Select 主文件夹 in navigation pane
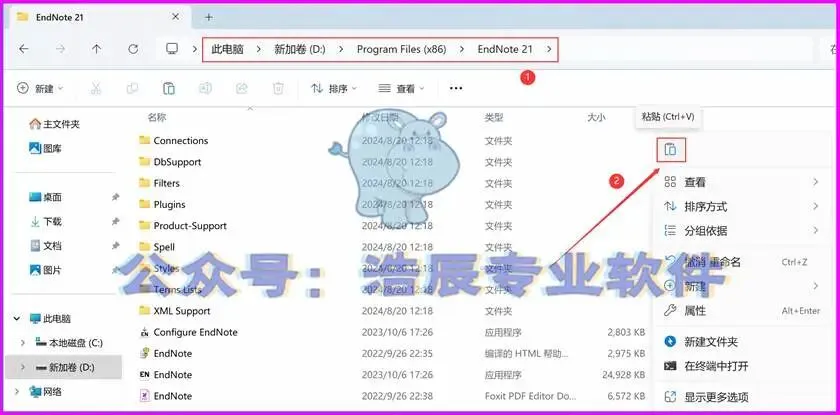The height and width of the screenshot is (415, 840). 55,124
